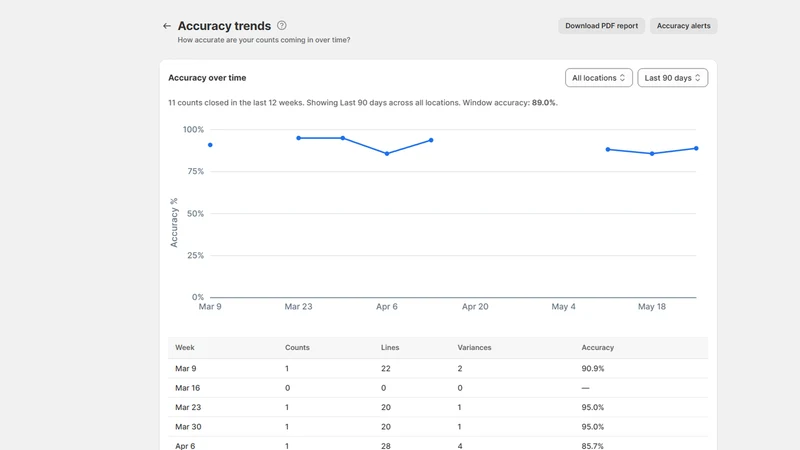Viewport: 800px width, 450px height.
Task: Go back using the left arrow icon
Action: pos(167,26)
